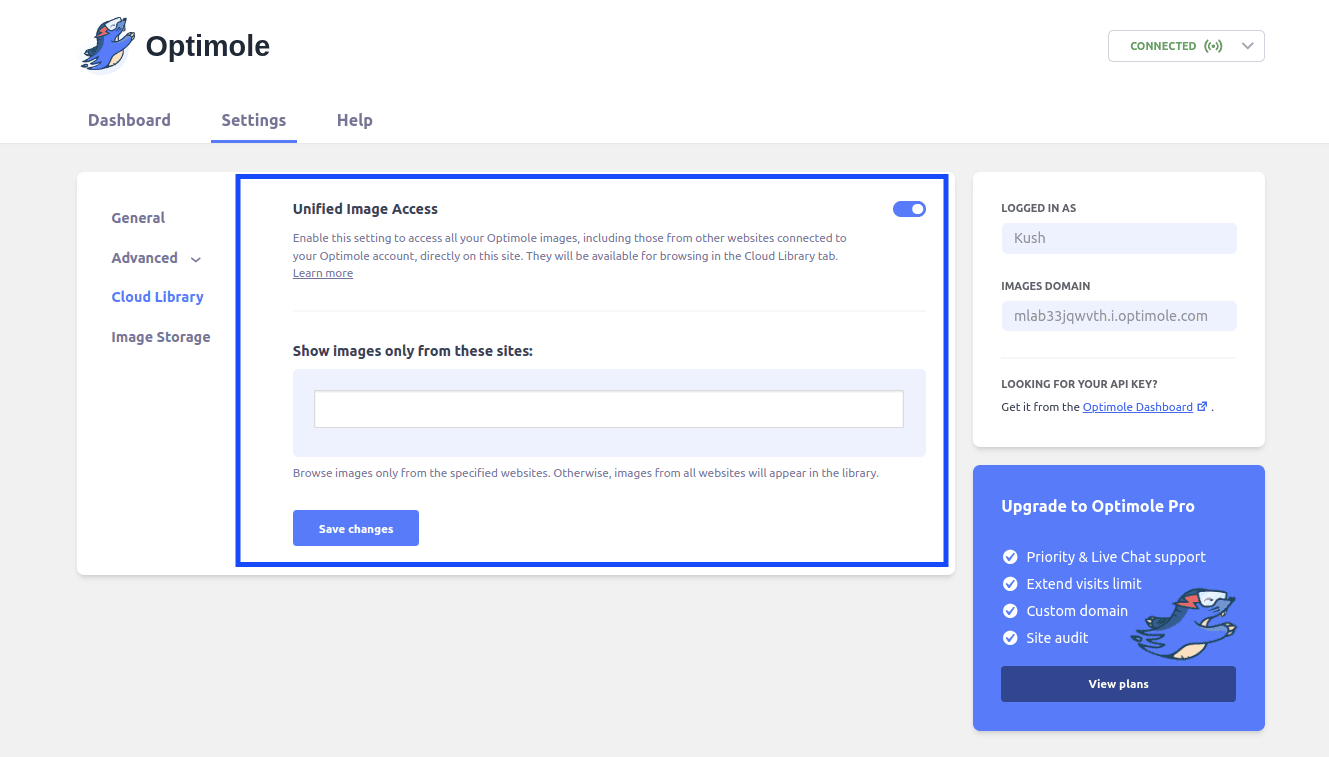Click the checkmark icon beside Extend visits limit
Viewport: 1329px width, 757px height.
coord(1010,584)
